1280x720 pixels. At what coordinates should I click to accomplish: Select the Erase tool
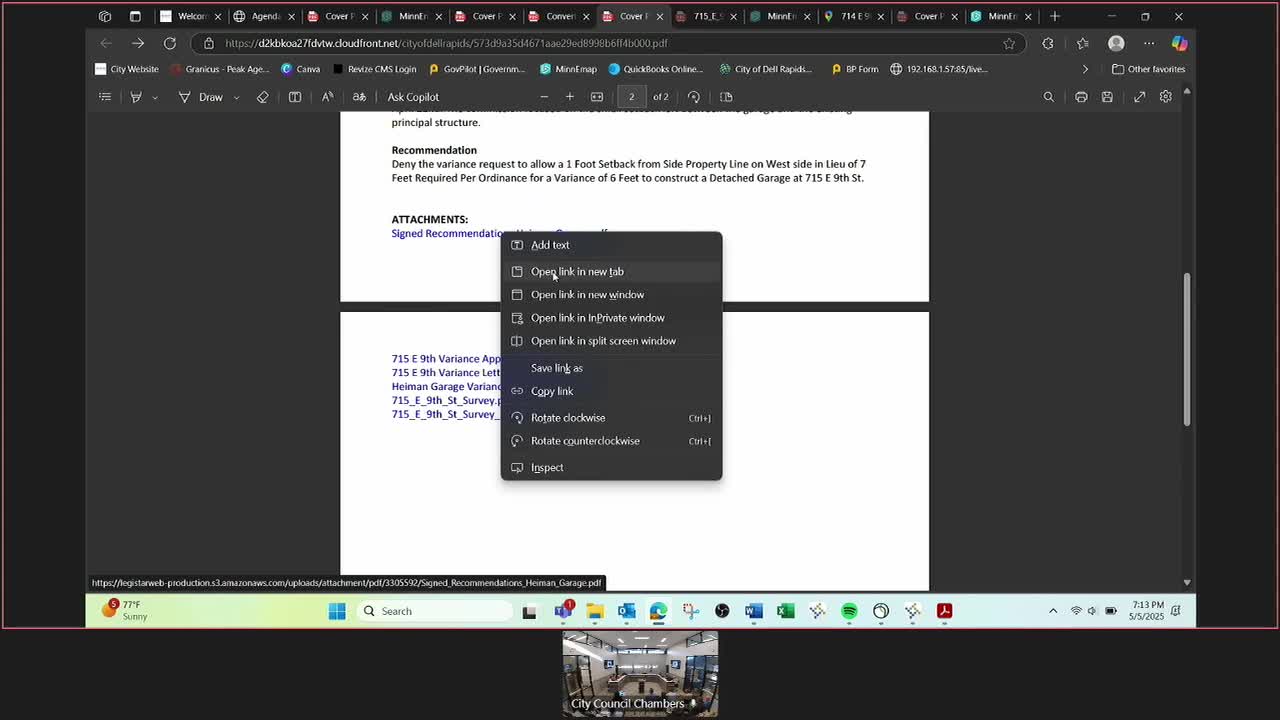(x=263, y=97)
